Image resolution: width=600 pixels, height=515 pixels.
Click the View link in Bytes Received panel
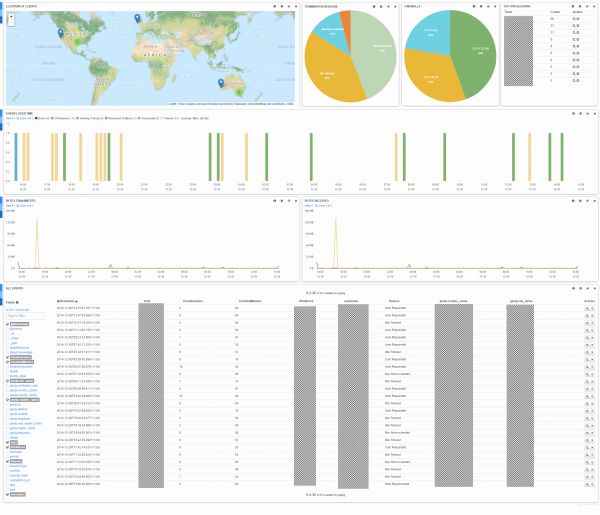click(304, 206)
